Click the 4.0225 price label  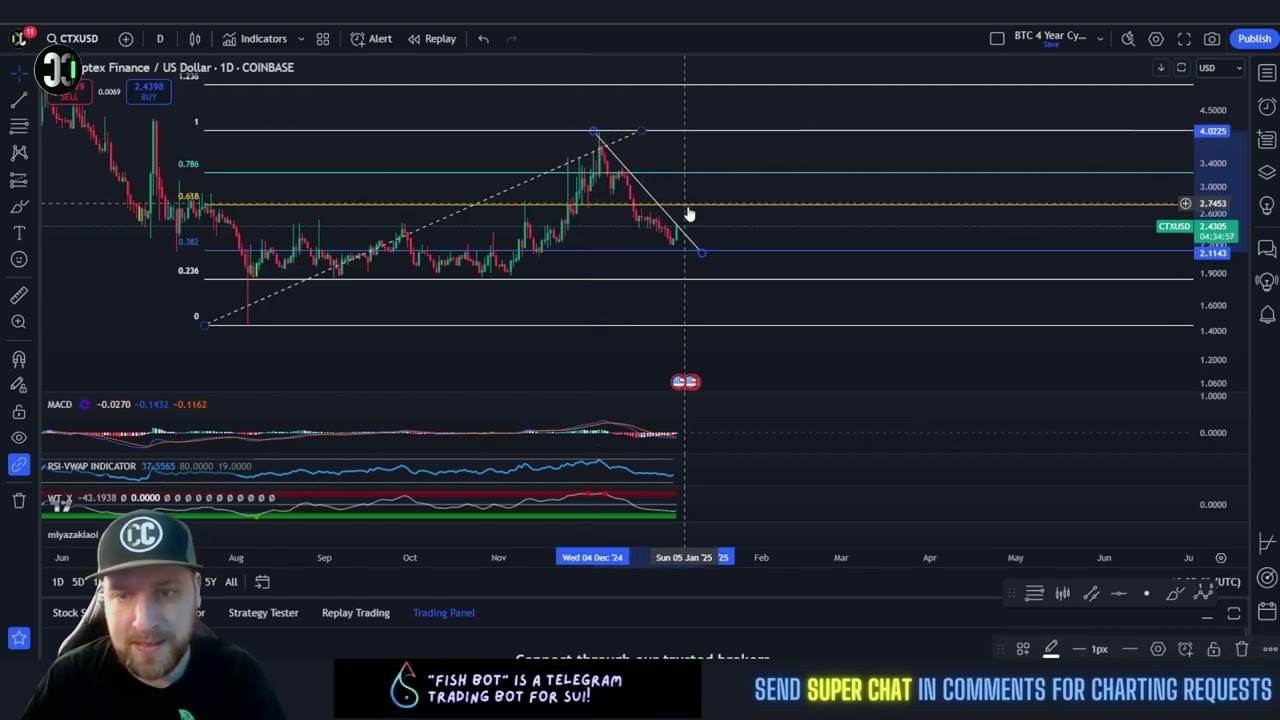pyautogui.click(x=1213, y=131)
